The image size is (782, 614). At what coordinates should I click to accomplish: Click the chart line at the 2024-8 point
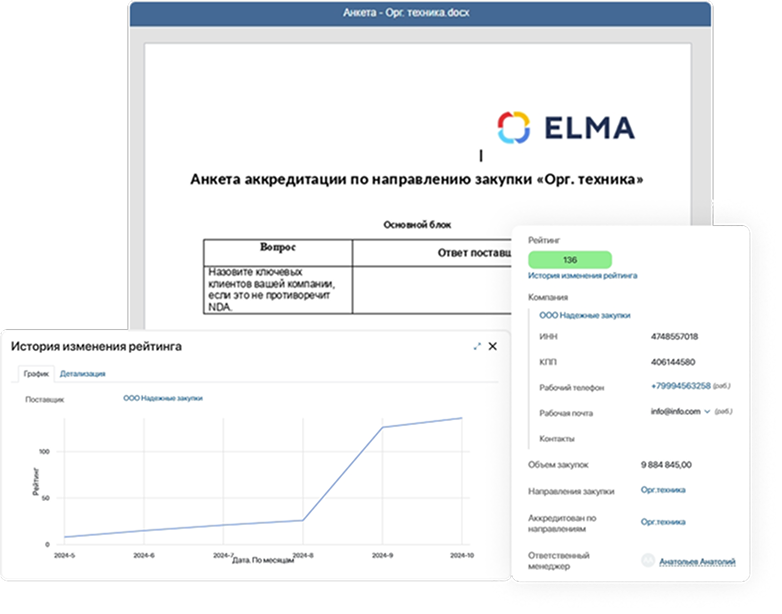[303, 520]
